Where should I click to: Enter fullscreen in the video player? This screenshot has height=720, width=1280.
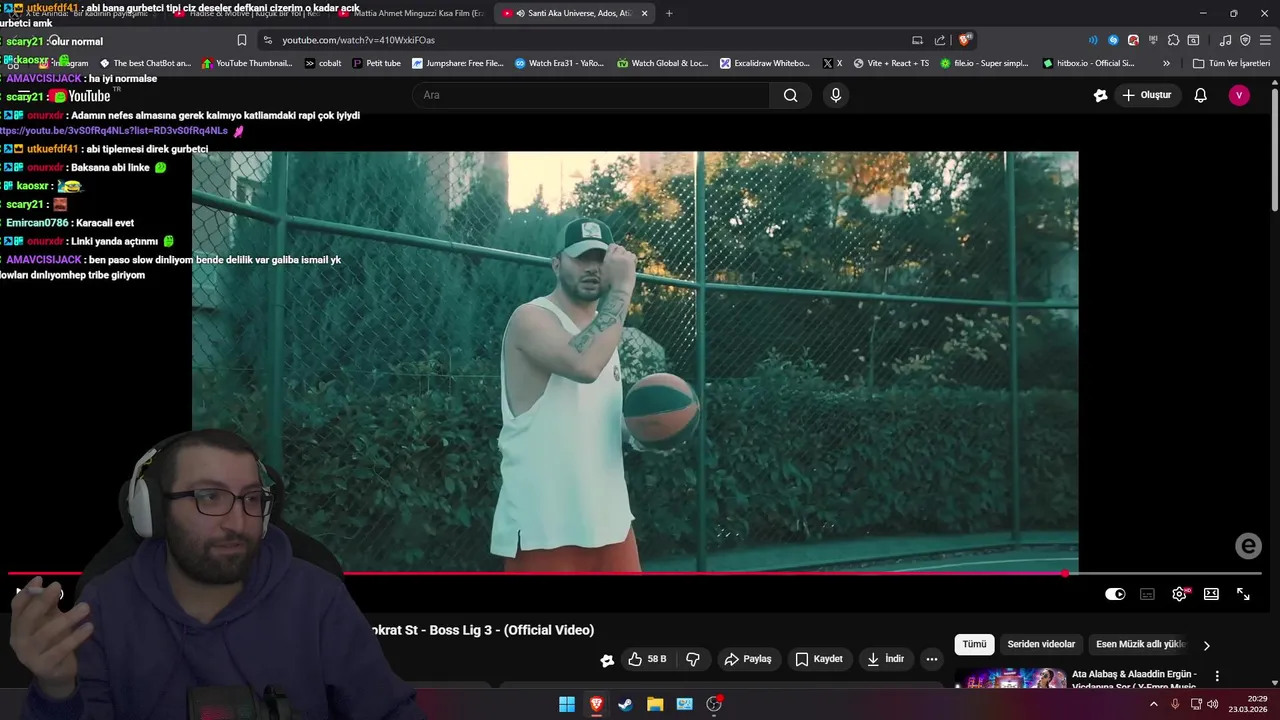tap(1243, 594)
